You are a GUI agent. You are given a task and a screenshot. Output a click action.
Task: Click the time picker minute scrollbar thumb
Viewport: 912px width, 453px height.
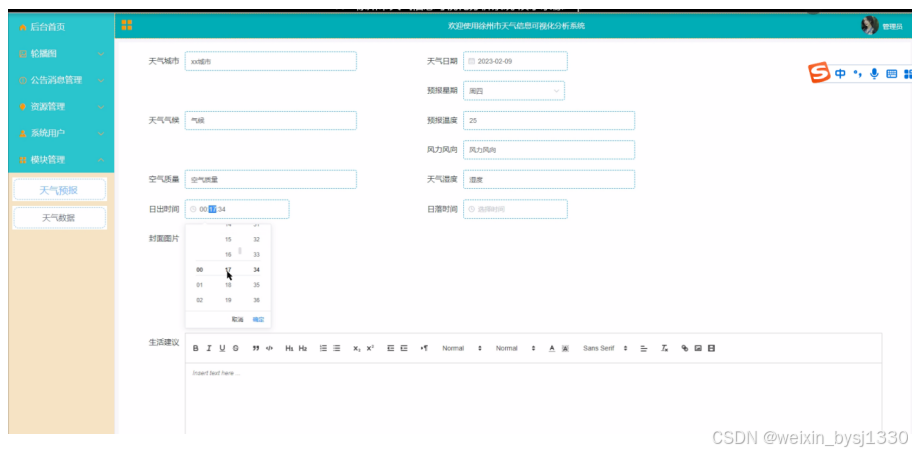point(240,251)
